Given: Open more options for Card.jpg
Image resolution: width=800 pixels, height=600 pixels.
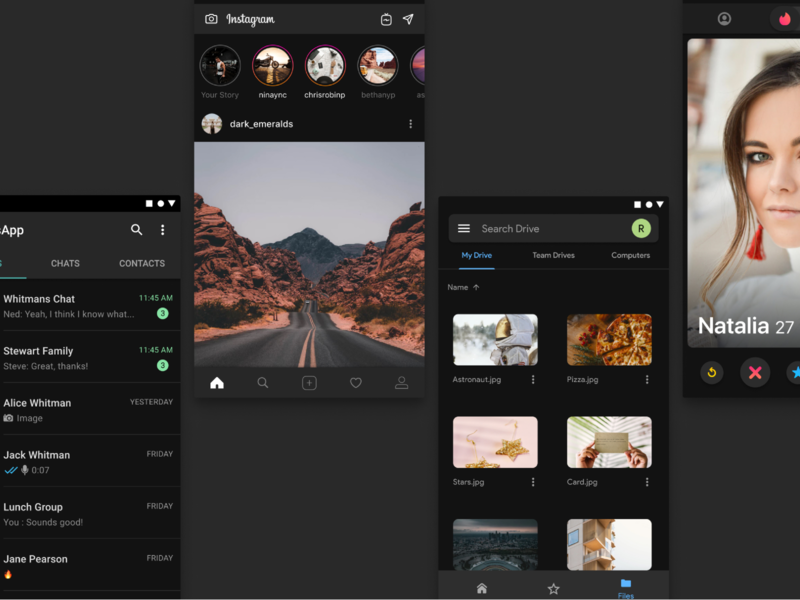Looking at the screenshot, I should pos(647,482).
